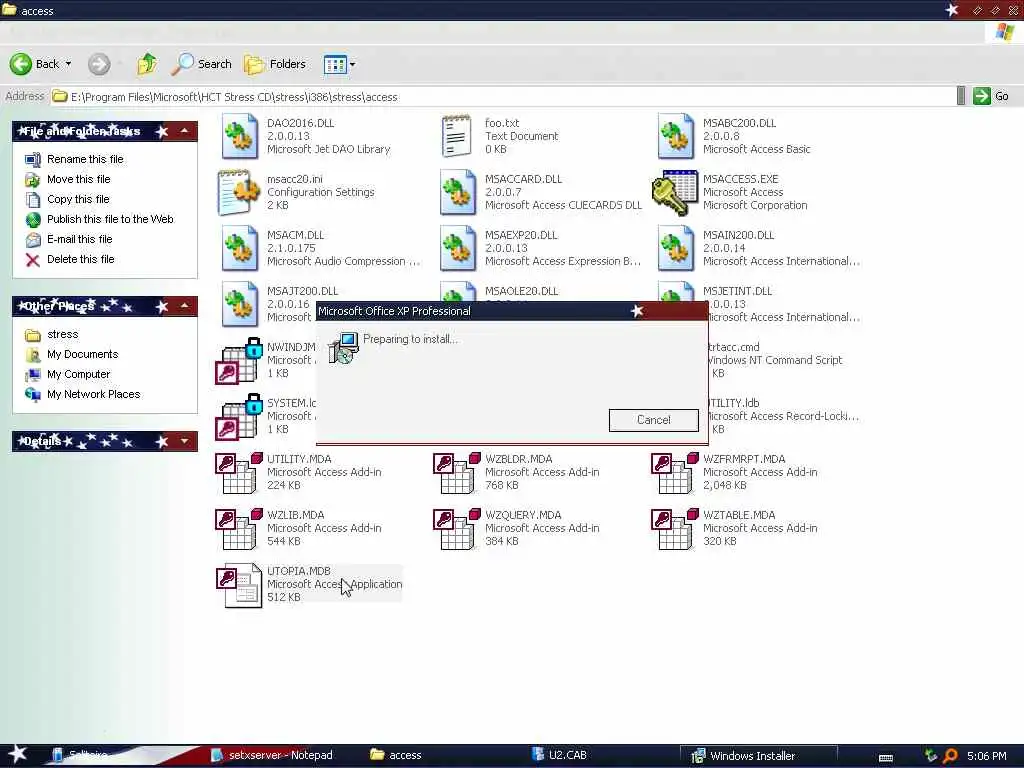Select the MSAIN200.DLL file icon
Image resolution: width=1024 pixels, height=768 pixels.
point(675,248)
